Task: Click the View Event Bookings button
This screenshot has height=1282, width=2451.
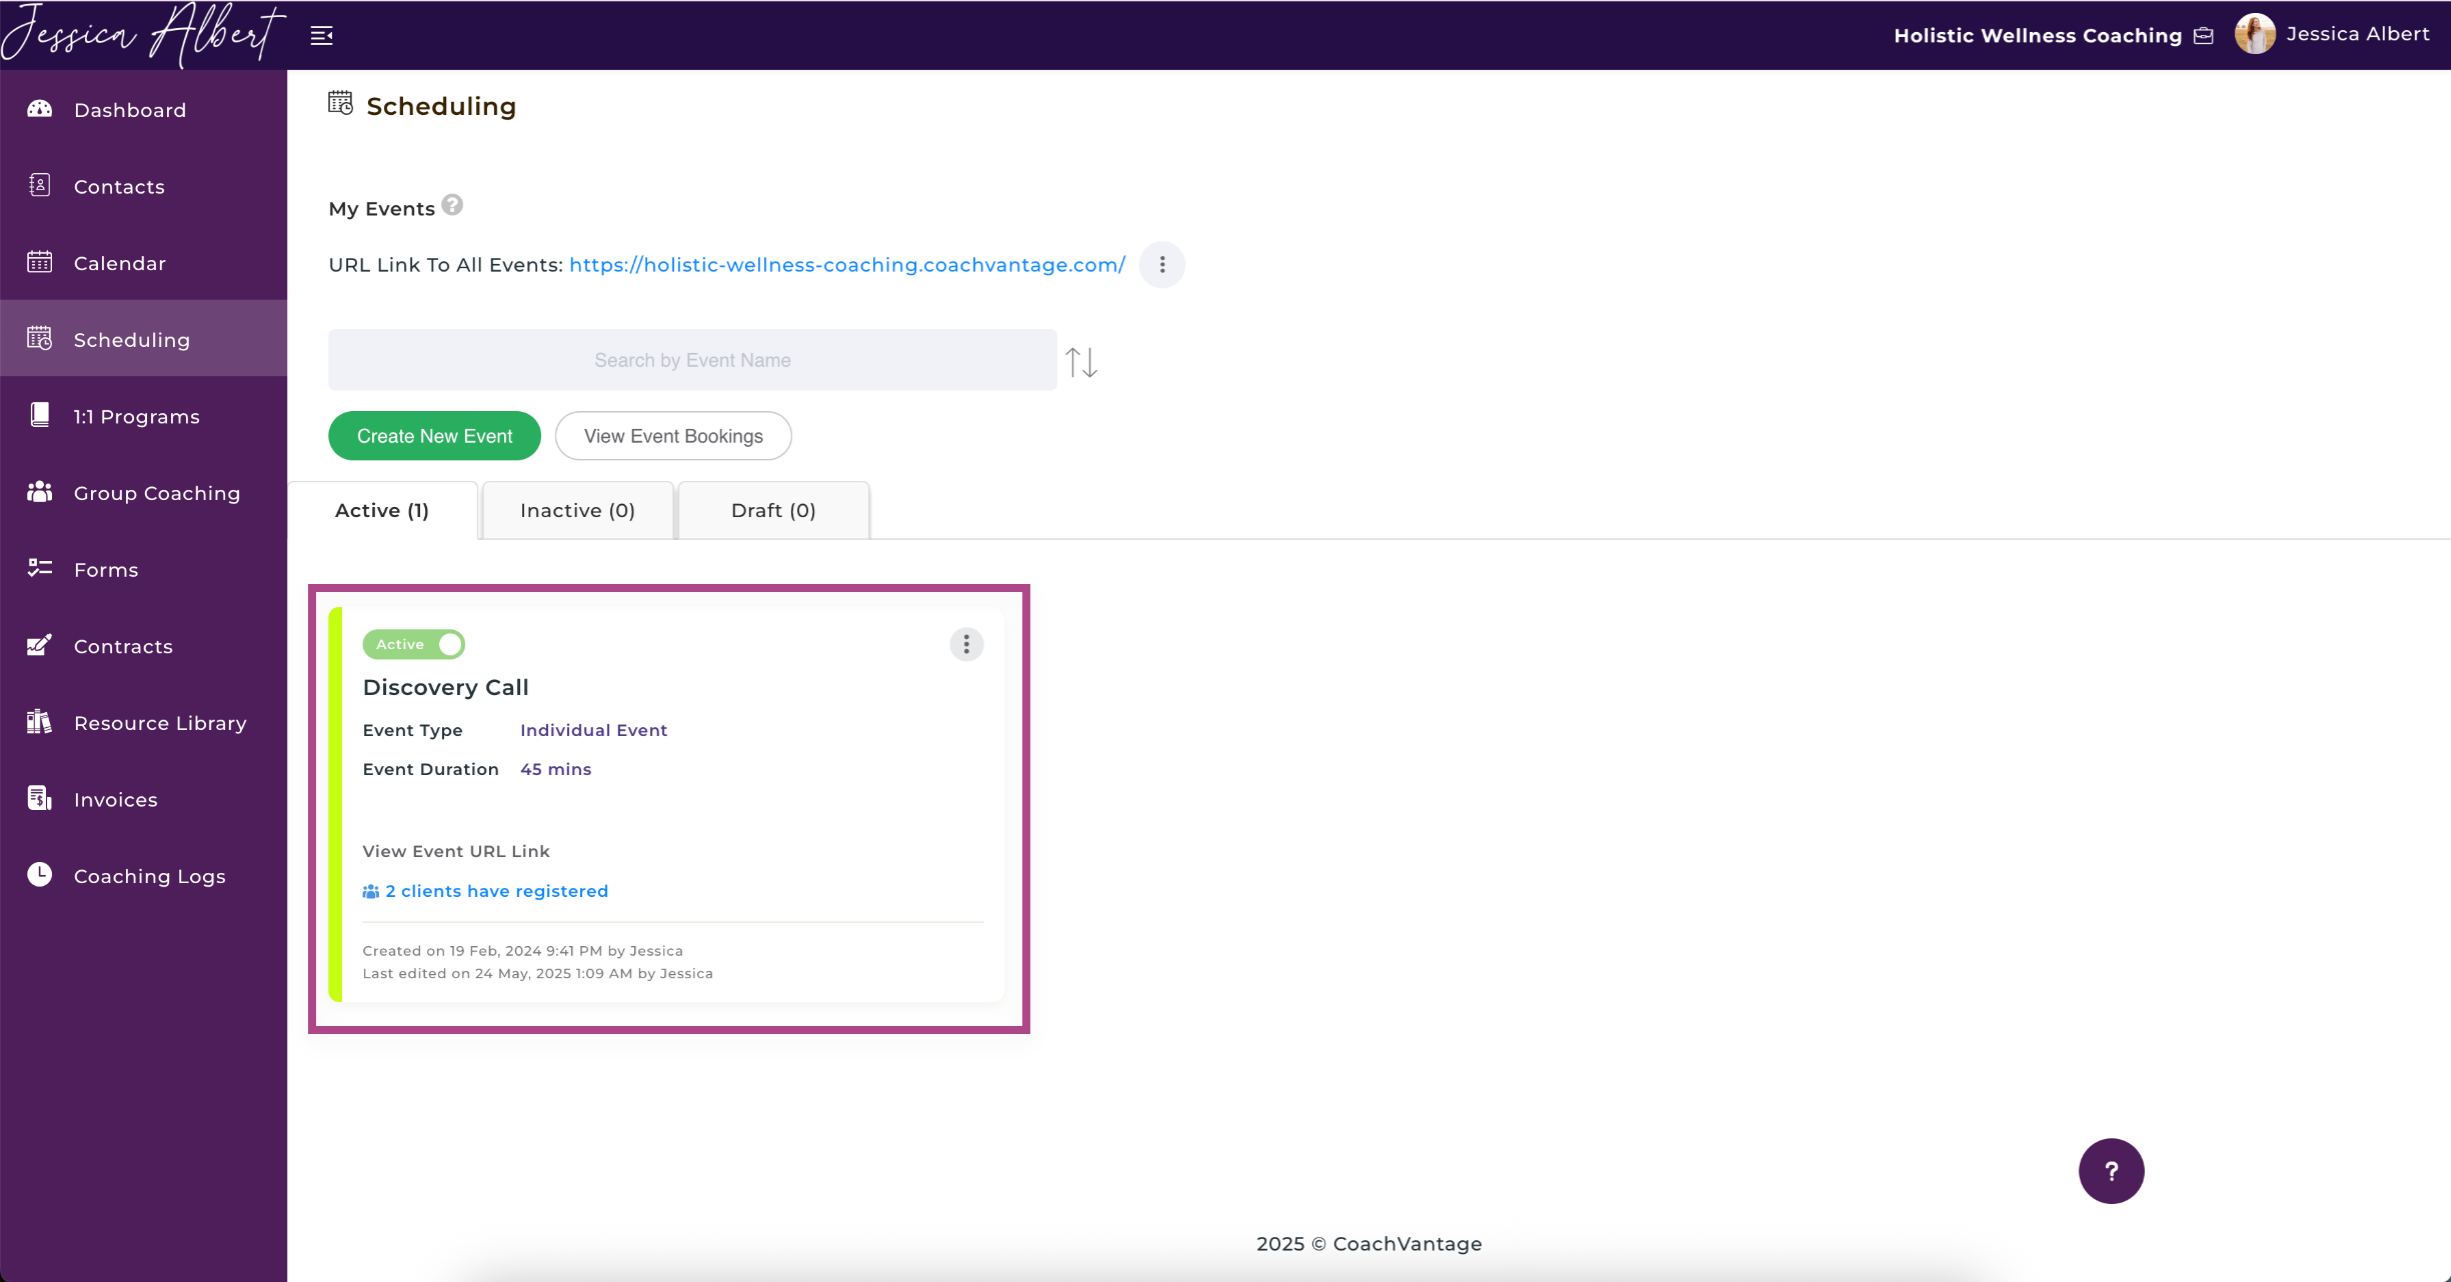Action: coord(673,436)
